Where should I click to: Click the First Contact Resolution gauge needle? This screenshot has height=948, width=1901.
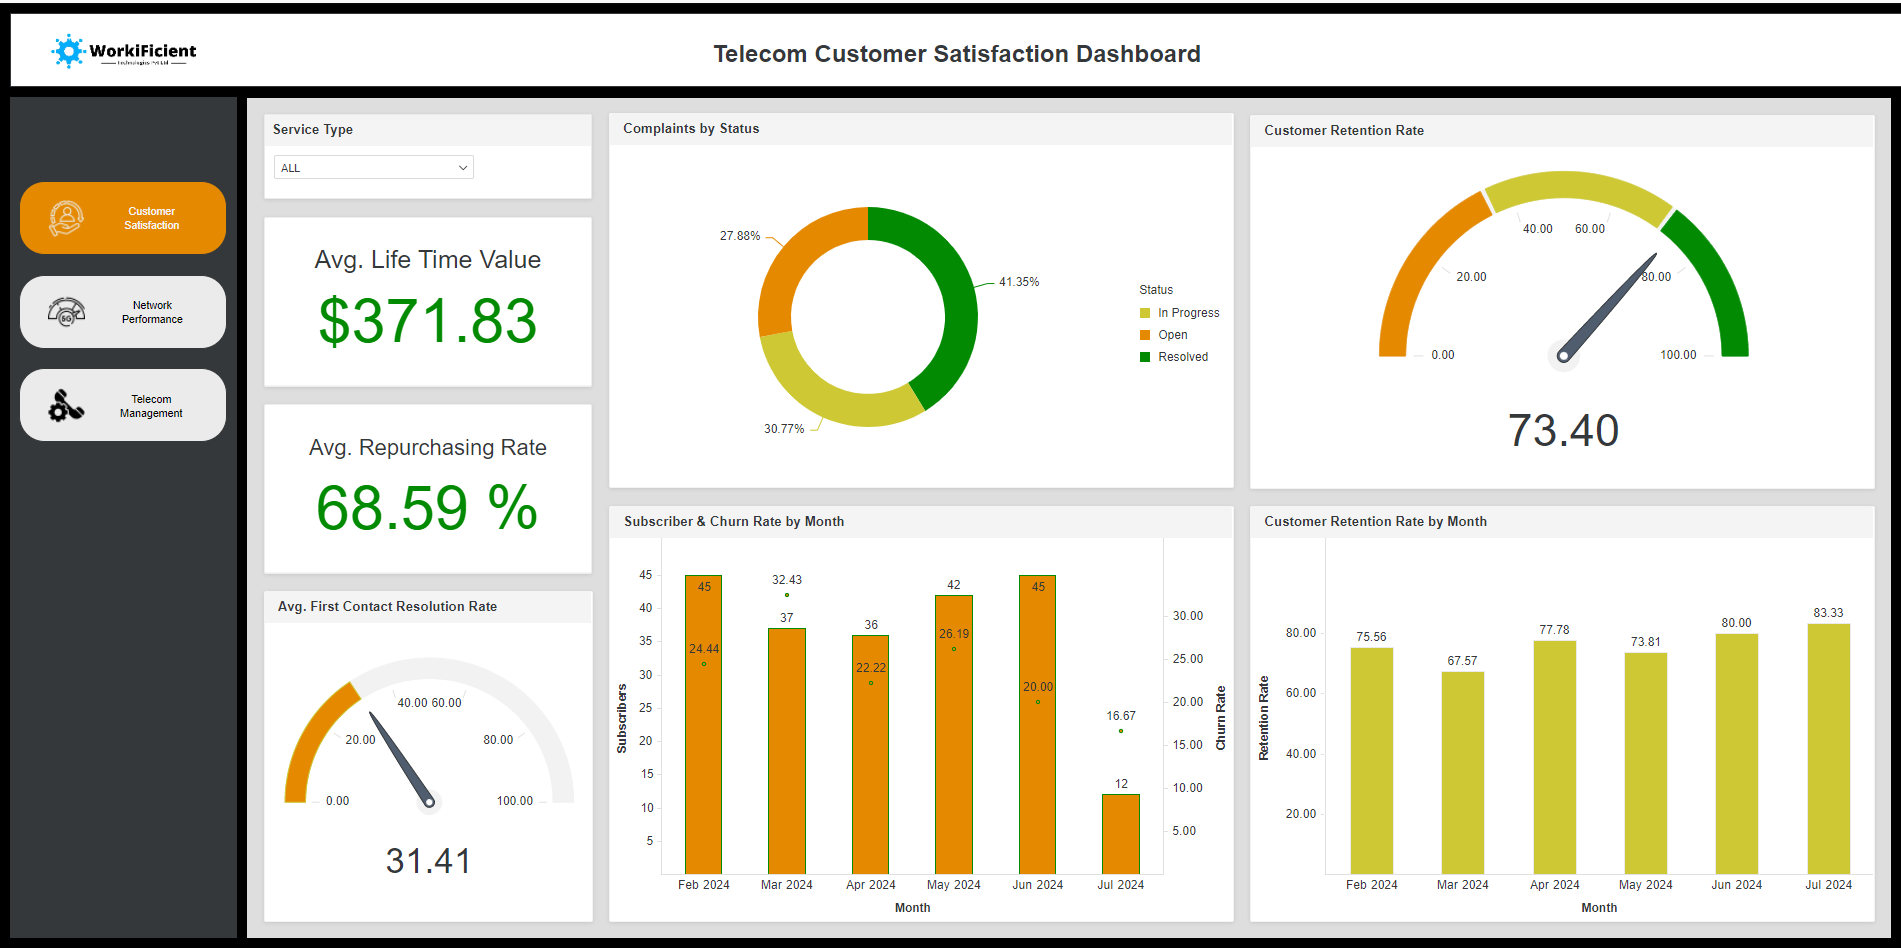pos(402,759)
